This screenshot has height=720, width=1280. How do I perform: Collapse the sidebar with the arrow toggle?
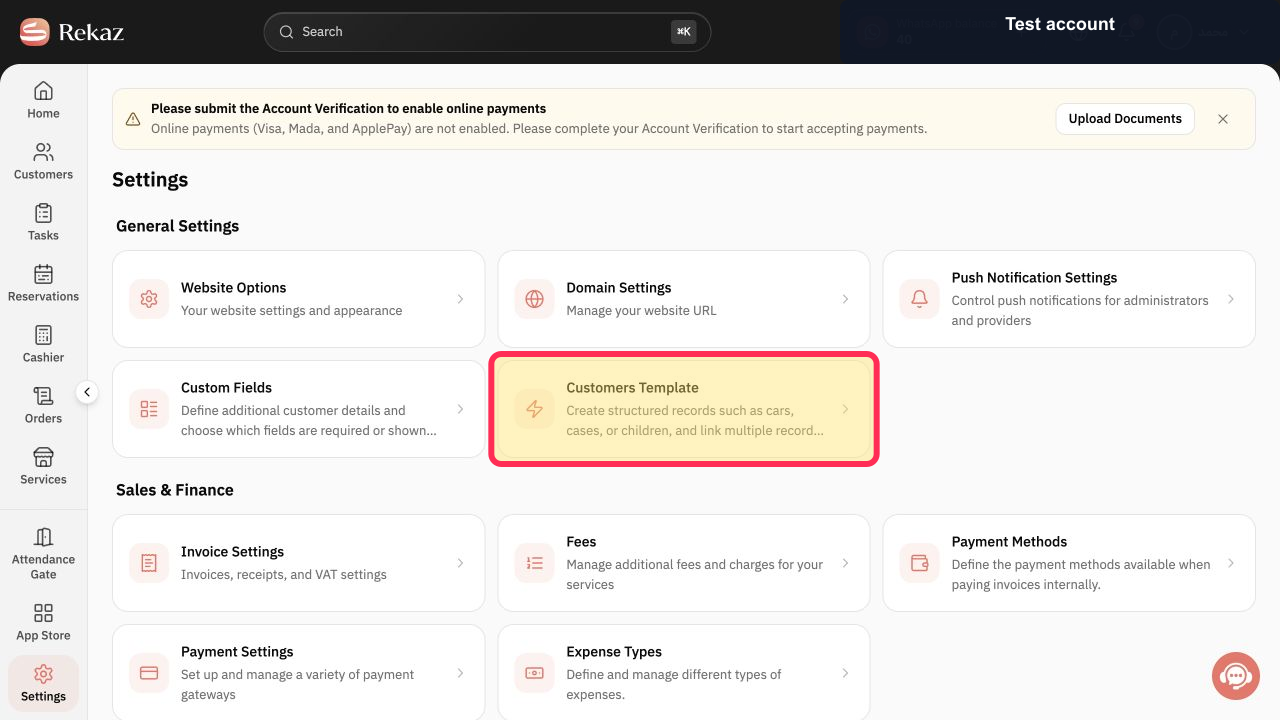(87, 392)
